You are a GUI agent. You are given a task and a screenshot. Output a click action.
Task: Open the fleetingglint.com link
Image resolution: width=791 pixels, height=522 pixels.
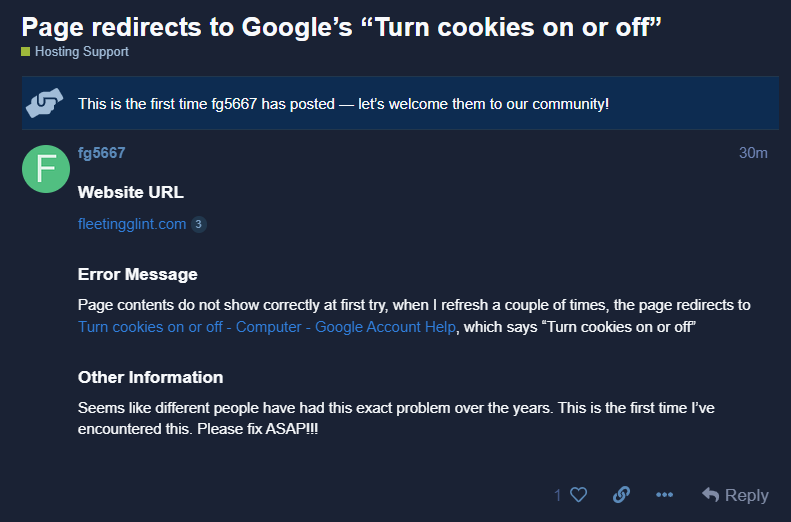pos(132,224)
